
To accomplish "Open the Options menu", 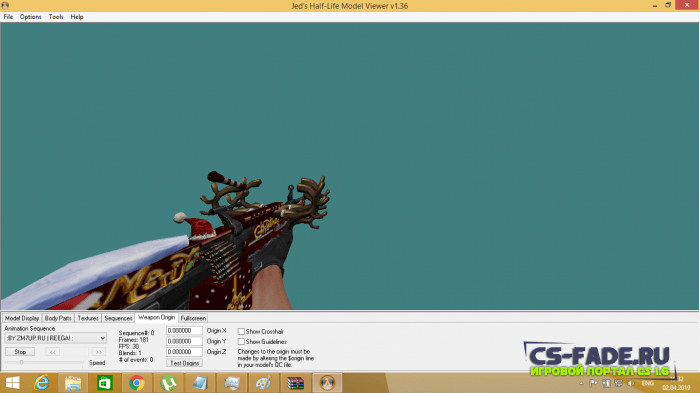I will point(30,17).
